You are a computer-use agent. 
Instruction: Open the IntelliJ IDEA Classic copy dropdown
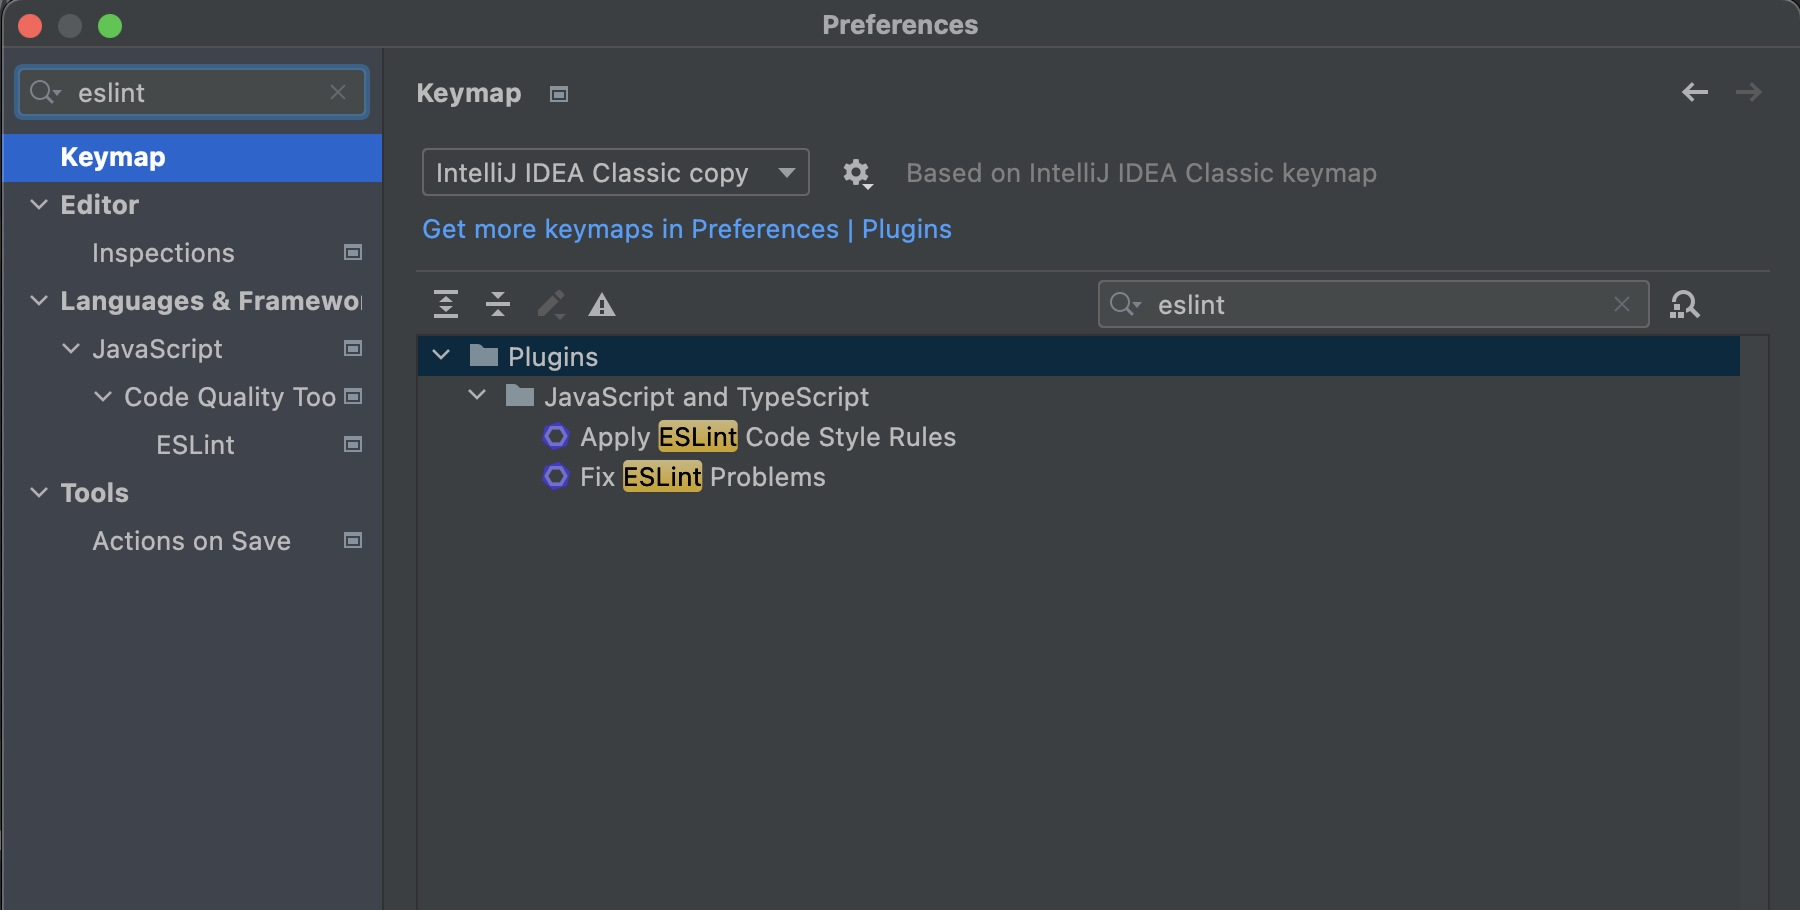615,173
